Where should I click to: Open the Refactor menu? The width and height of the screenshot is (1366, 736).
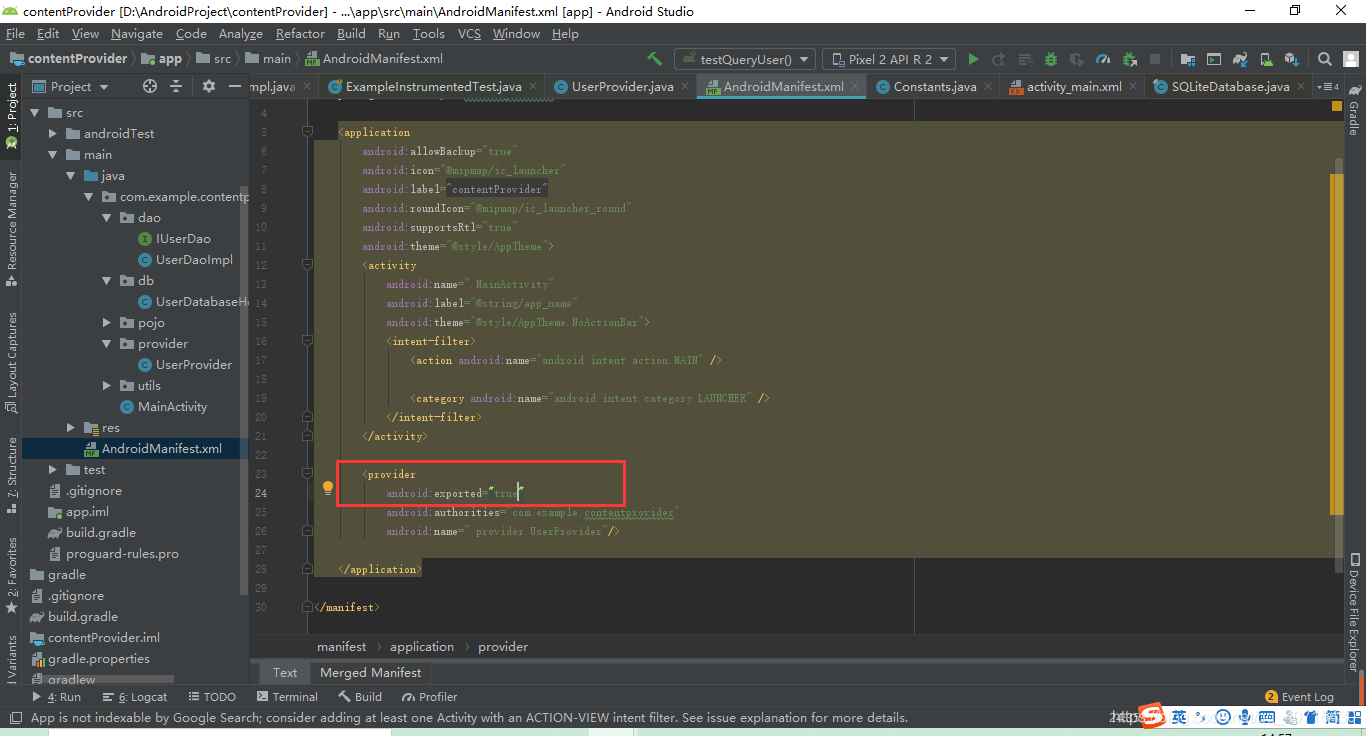click(301, 33)
